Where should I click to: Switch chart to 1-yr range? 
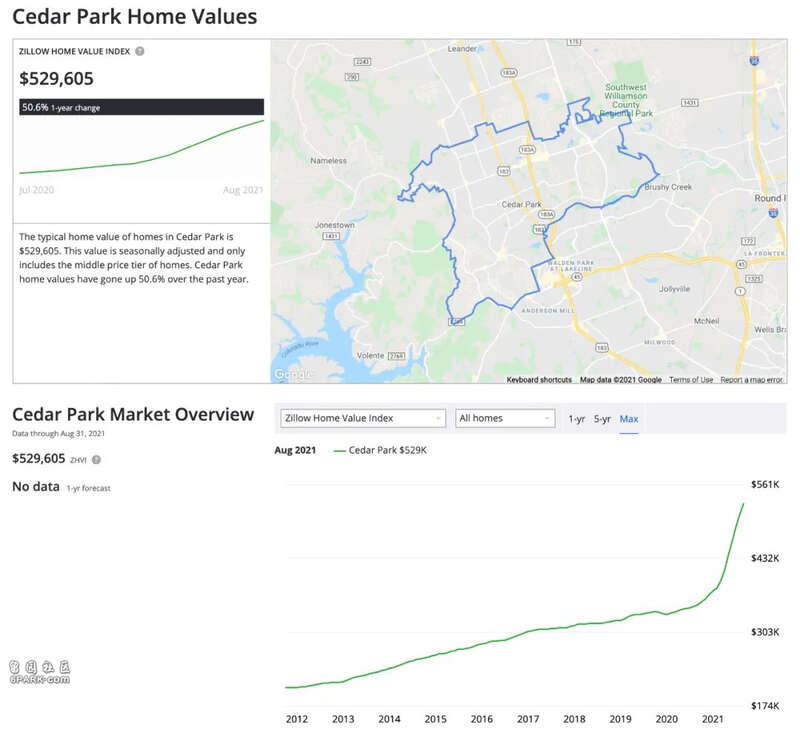pyautogui.click(x=577, y=419)
